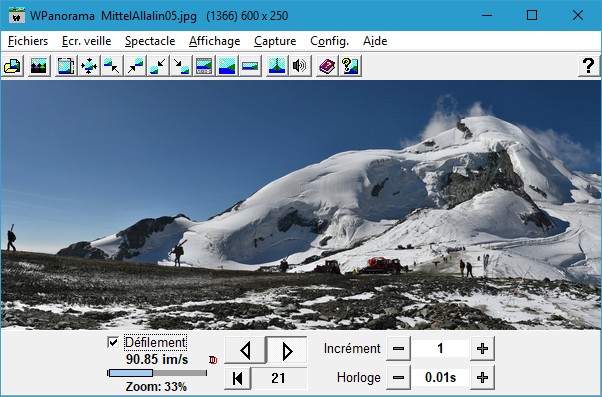Decrease Horloge with the minus button
This screenshot has width=602, height=397.
[399, 377]
